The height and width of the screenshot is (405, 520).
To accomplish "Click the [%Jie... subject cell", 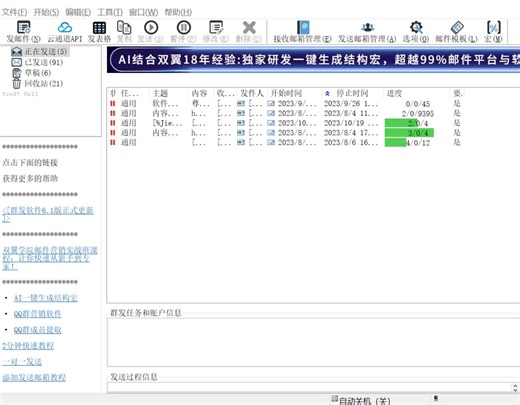I will click(x=167, y=123).
